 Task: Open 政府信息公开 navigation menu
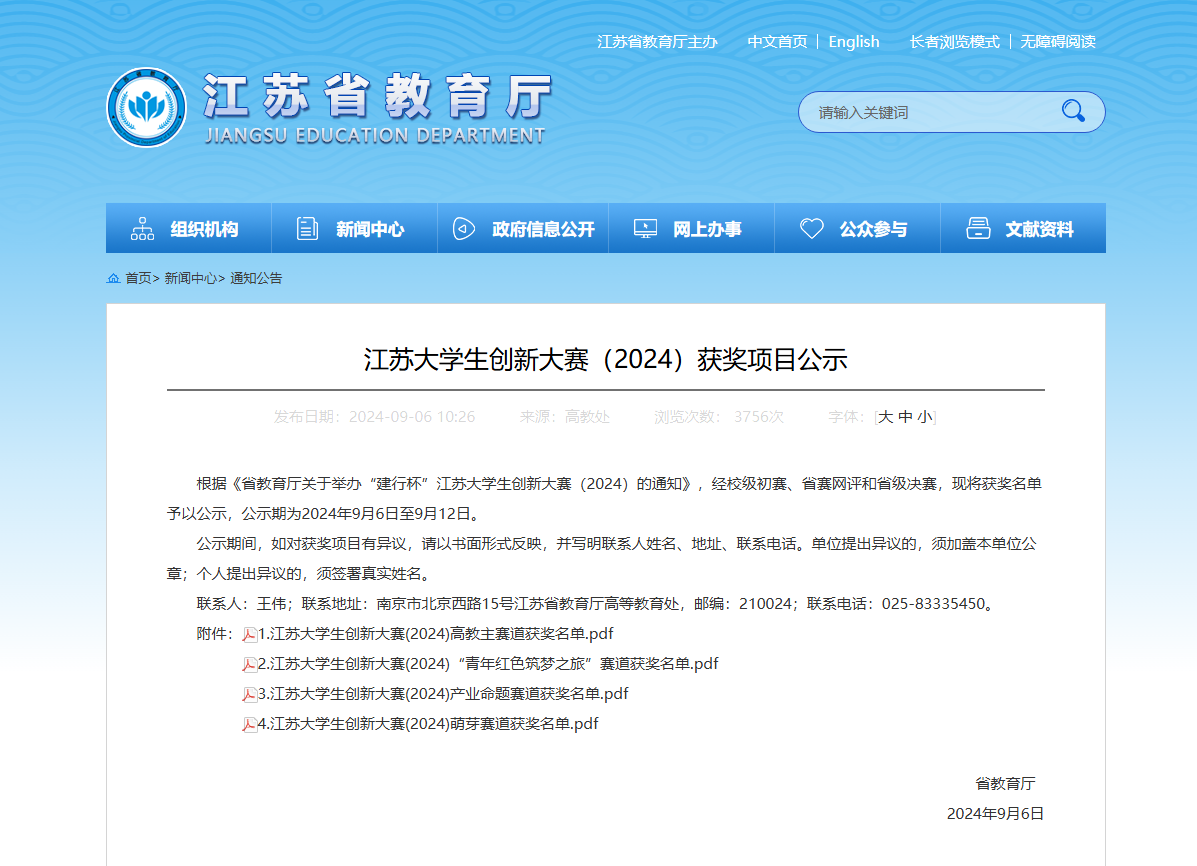523,229
